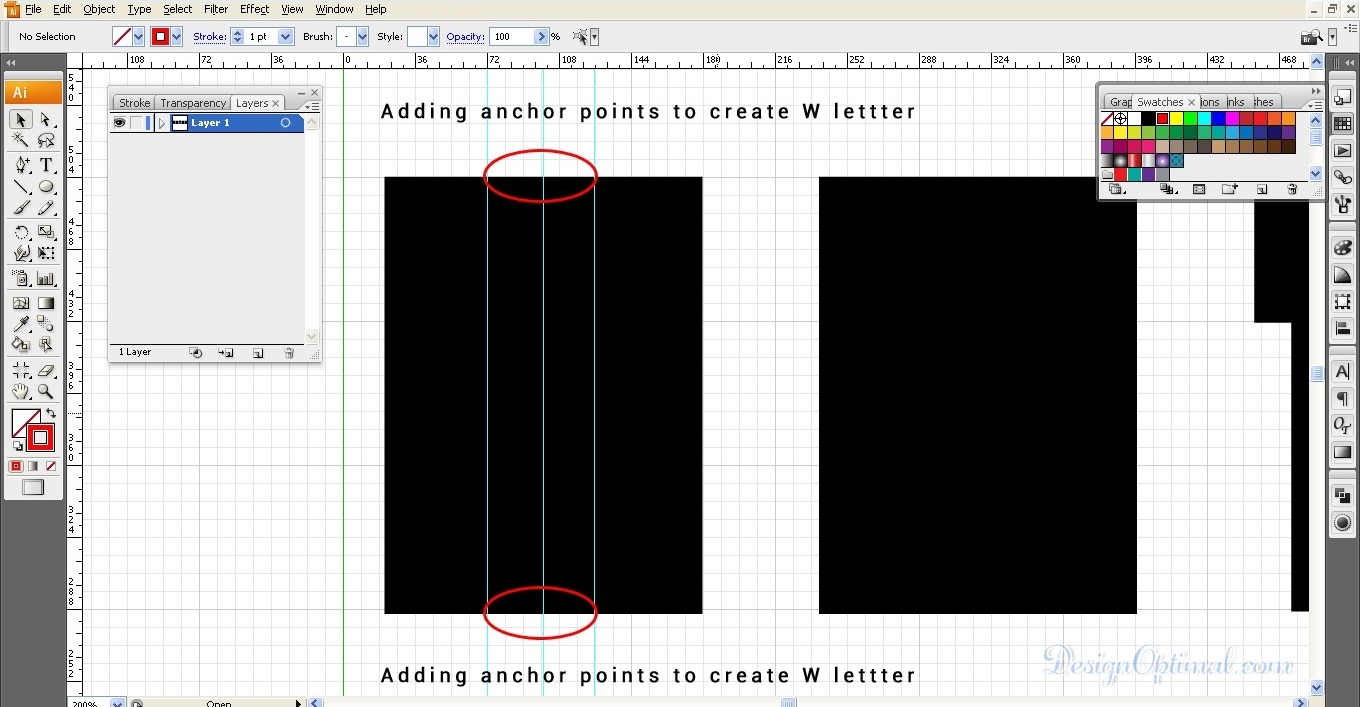Select the Ellipse tool

tap(46, 187)
